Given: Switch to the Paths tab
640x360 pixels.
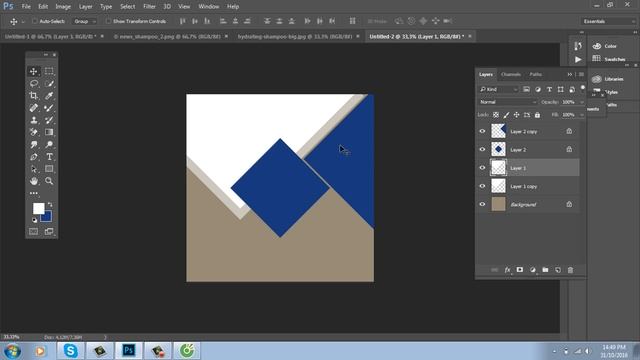Looking at the screenshot, I should tap(536, 74).
